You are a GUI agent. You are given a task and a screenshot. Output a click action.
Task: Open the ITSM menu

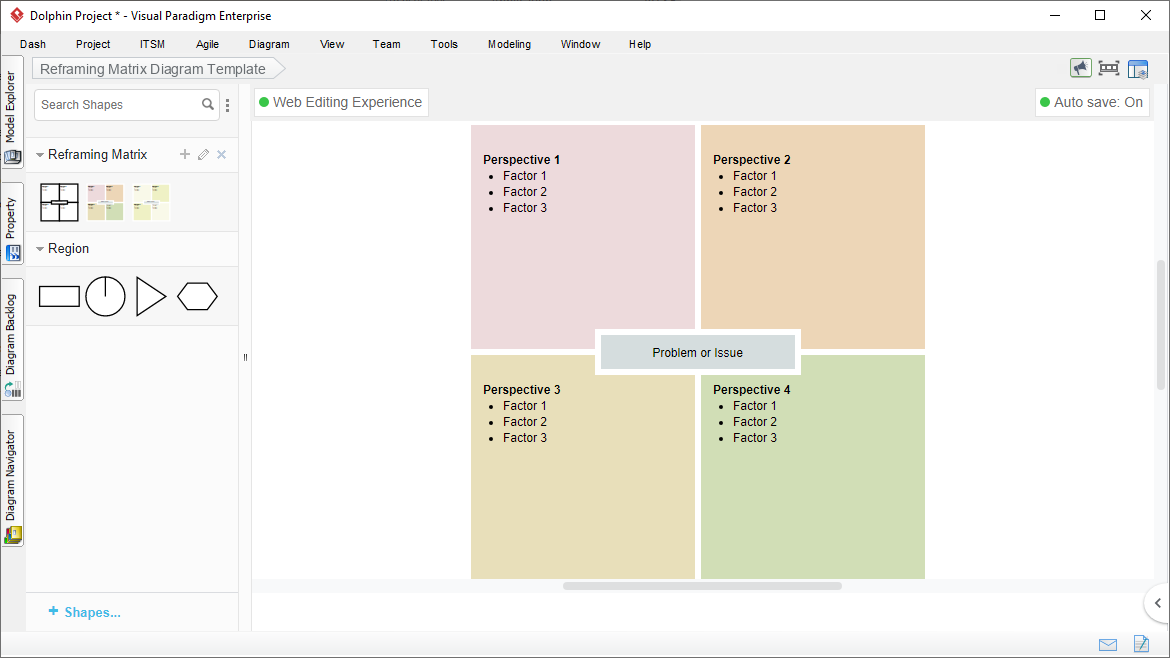point(152,44)
